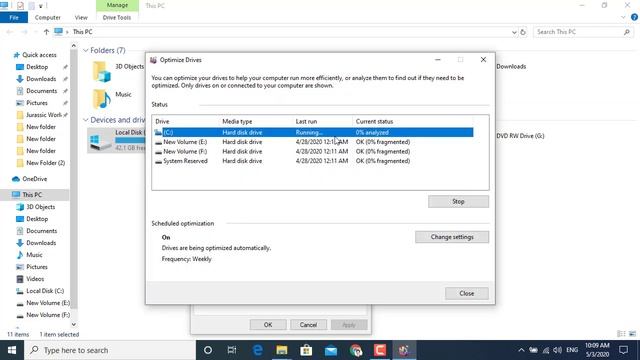Select OneDrive in navigation pane

[34, 179]
